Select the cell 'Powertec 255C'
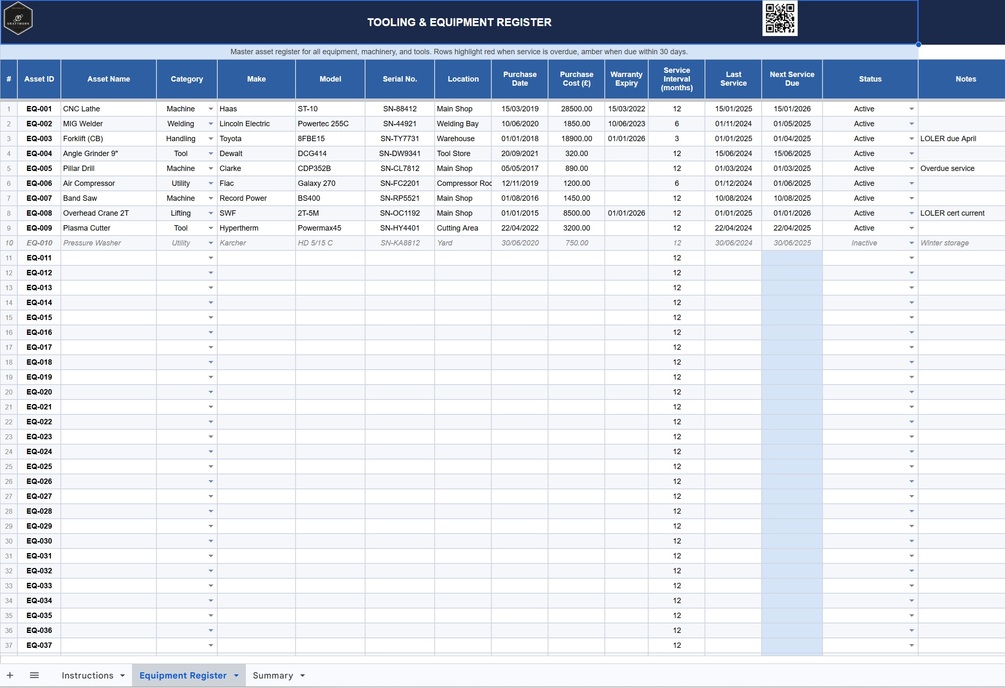This screenshot has height=688, width=1005. (330, 124)
